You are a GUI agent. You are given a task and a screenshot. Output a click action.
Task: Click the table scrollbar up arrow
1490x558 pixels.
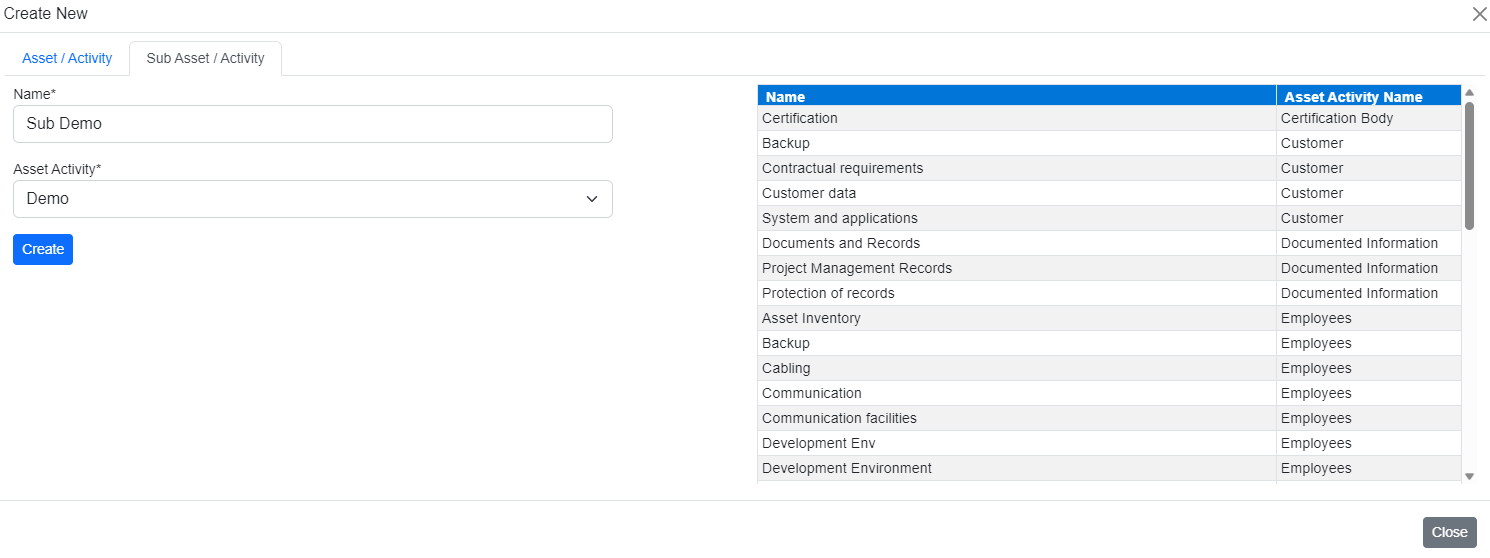click(1469, 93)
